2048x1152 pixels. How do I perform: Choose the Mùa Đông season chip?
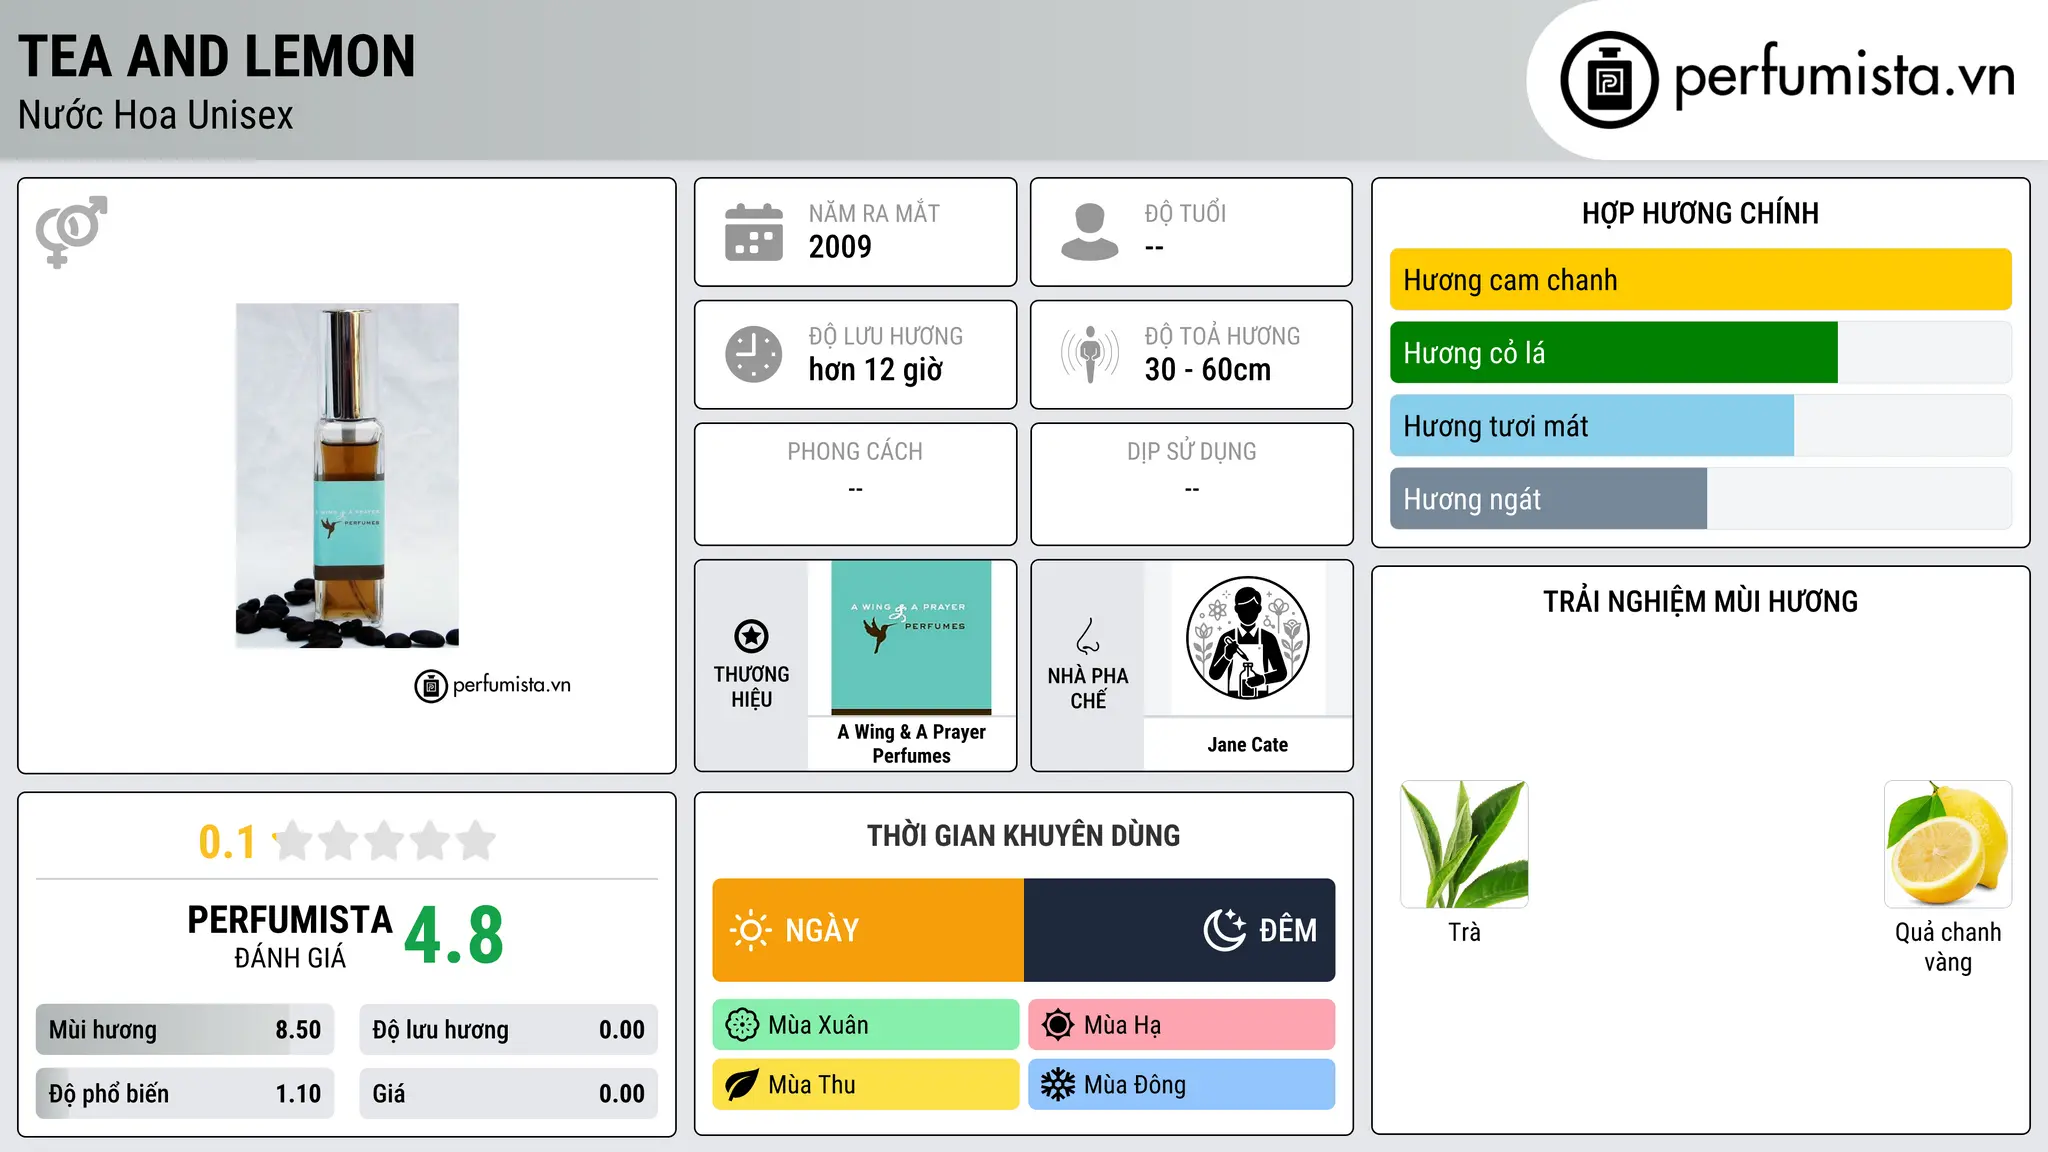coord(1182,1085)
